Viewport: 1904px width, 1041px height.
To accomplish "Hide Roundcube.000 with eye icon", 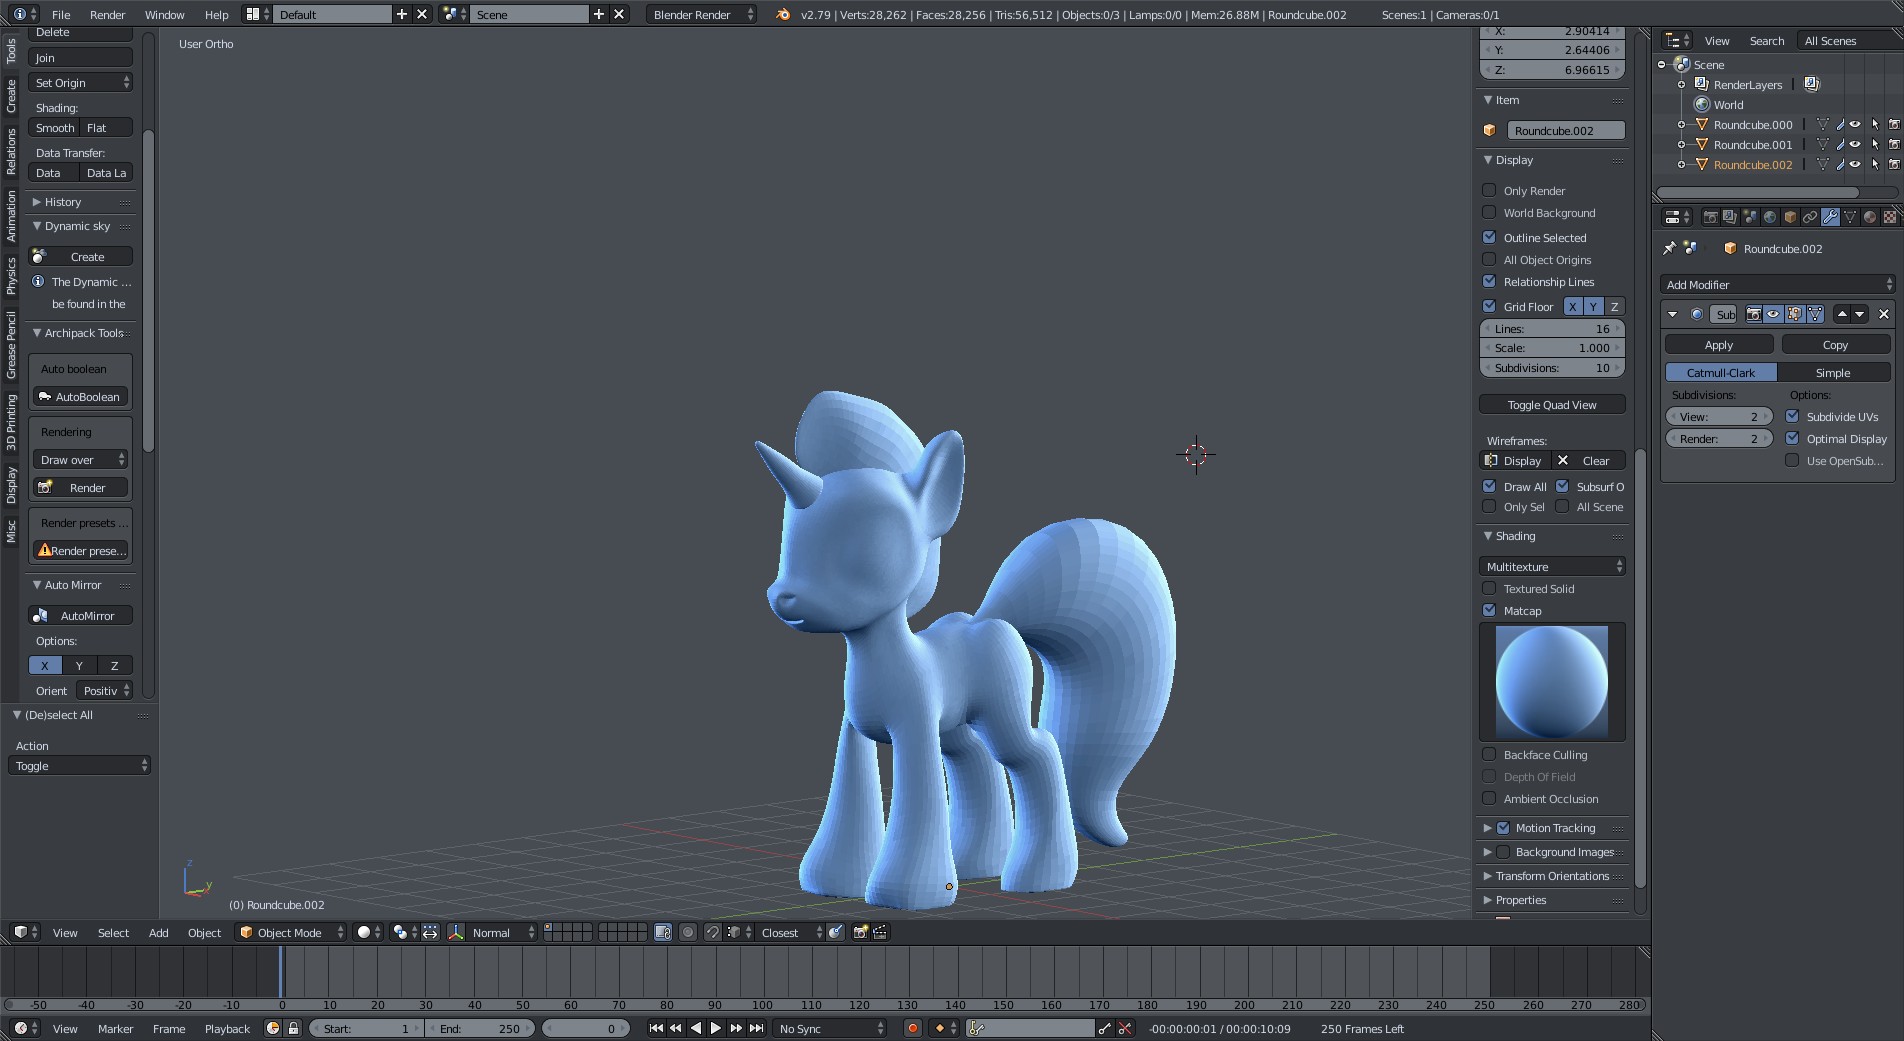I will coord(1855,125).
